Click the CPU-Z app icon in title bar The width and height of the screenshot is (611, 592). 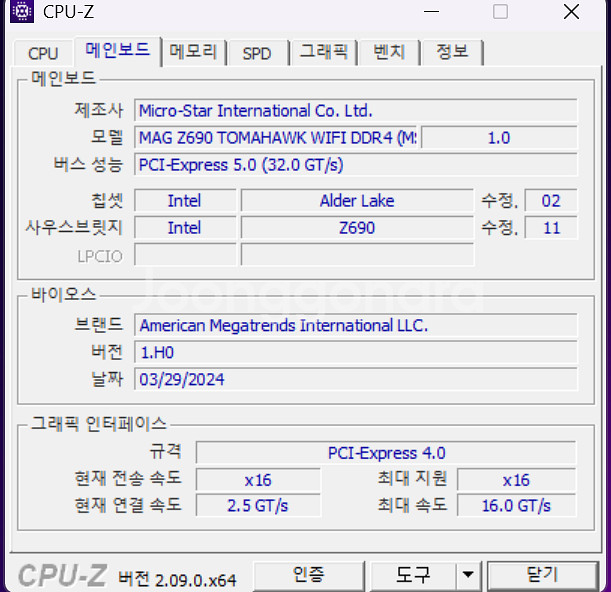click(x=21, y=13)
